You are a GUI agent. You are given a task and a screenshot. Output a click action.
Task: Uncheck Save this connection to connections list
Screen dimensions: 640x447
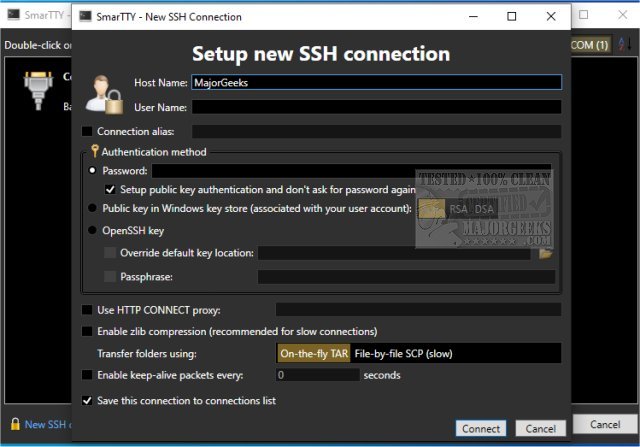click(87, 400)
